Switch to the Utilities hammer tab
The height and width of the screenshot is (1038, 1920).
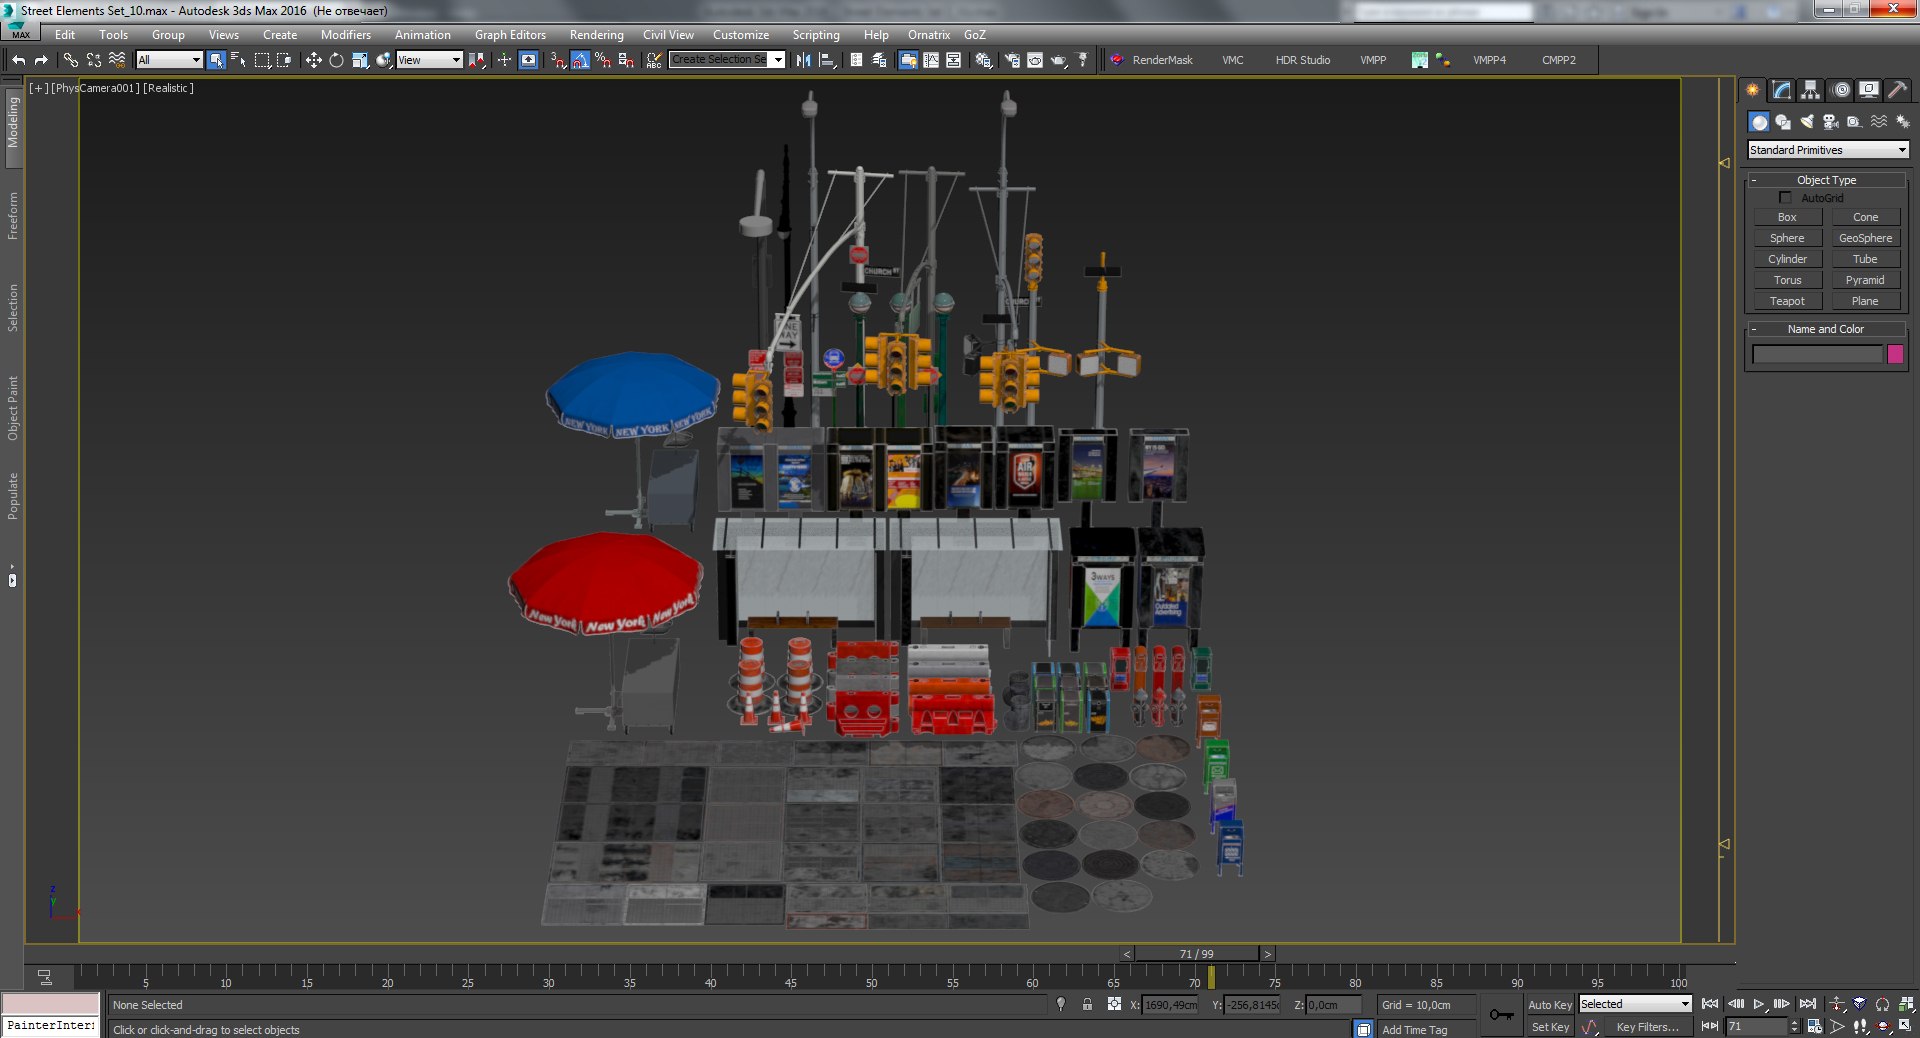(x=1897, y=90)
